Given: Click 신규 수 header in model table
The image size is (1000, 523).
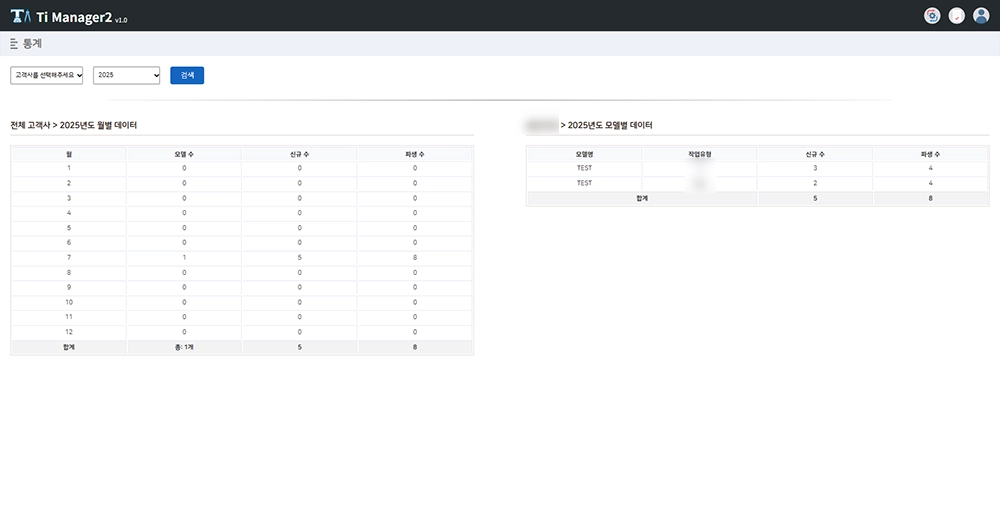Looking at the screenshot, I should 815,154.
